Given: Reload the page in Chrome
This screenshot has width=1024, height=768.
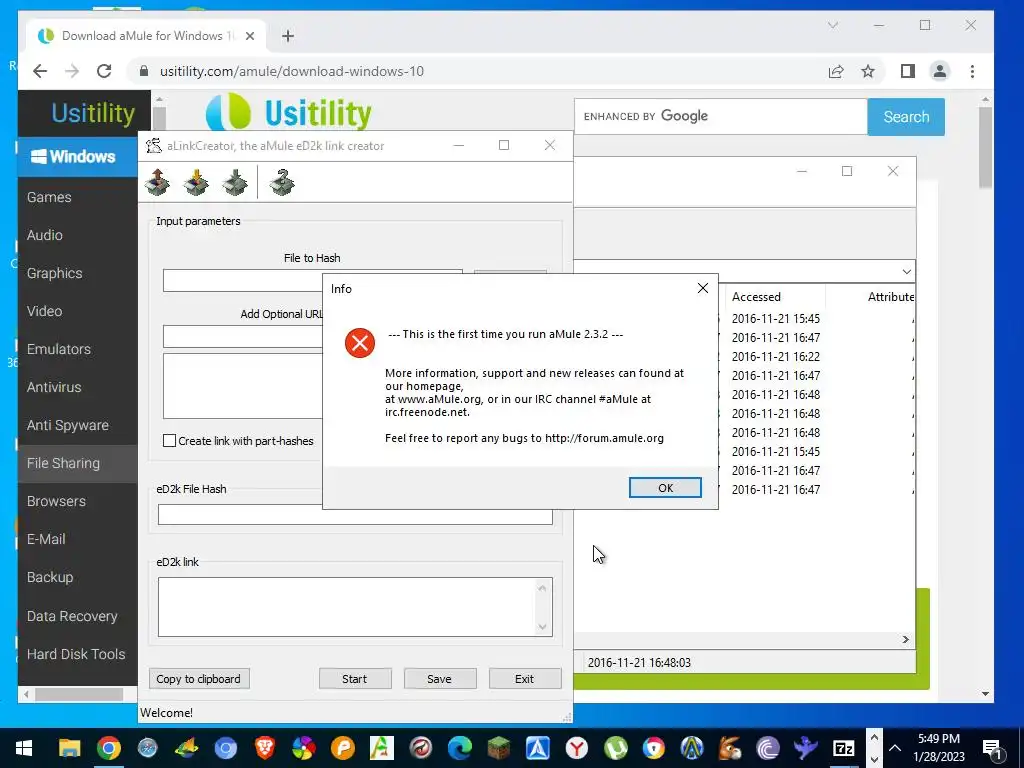Looking at the screenshot, I should [104, 71].
